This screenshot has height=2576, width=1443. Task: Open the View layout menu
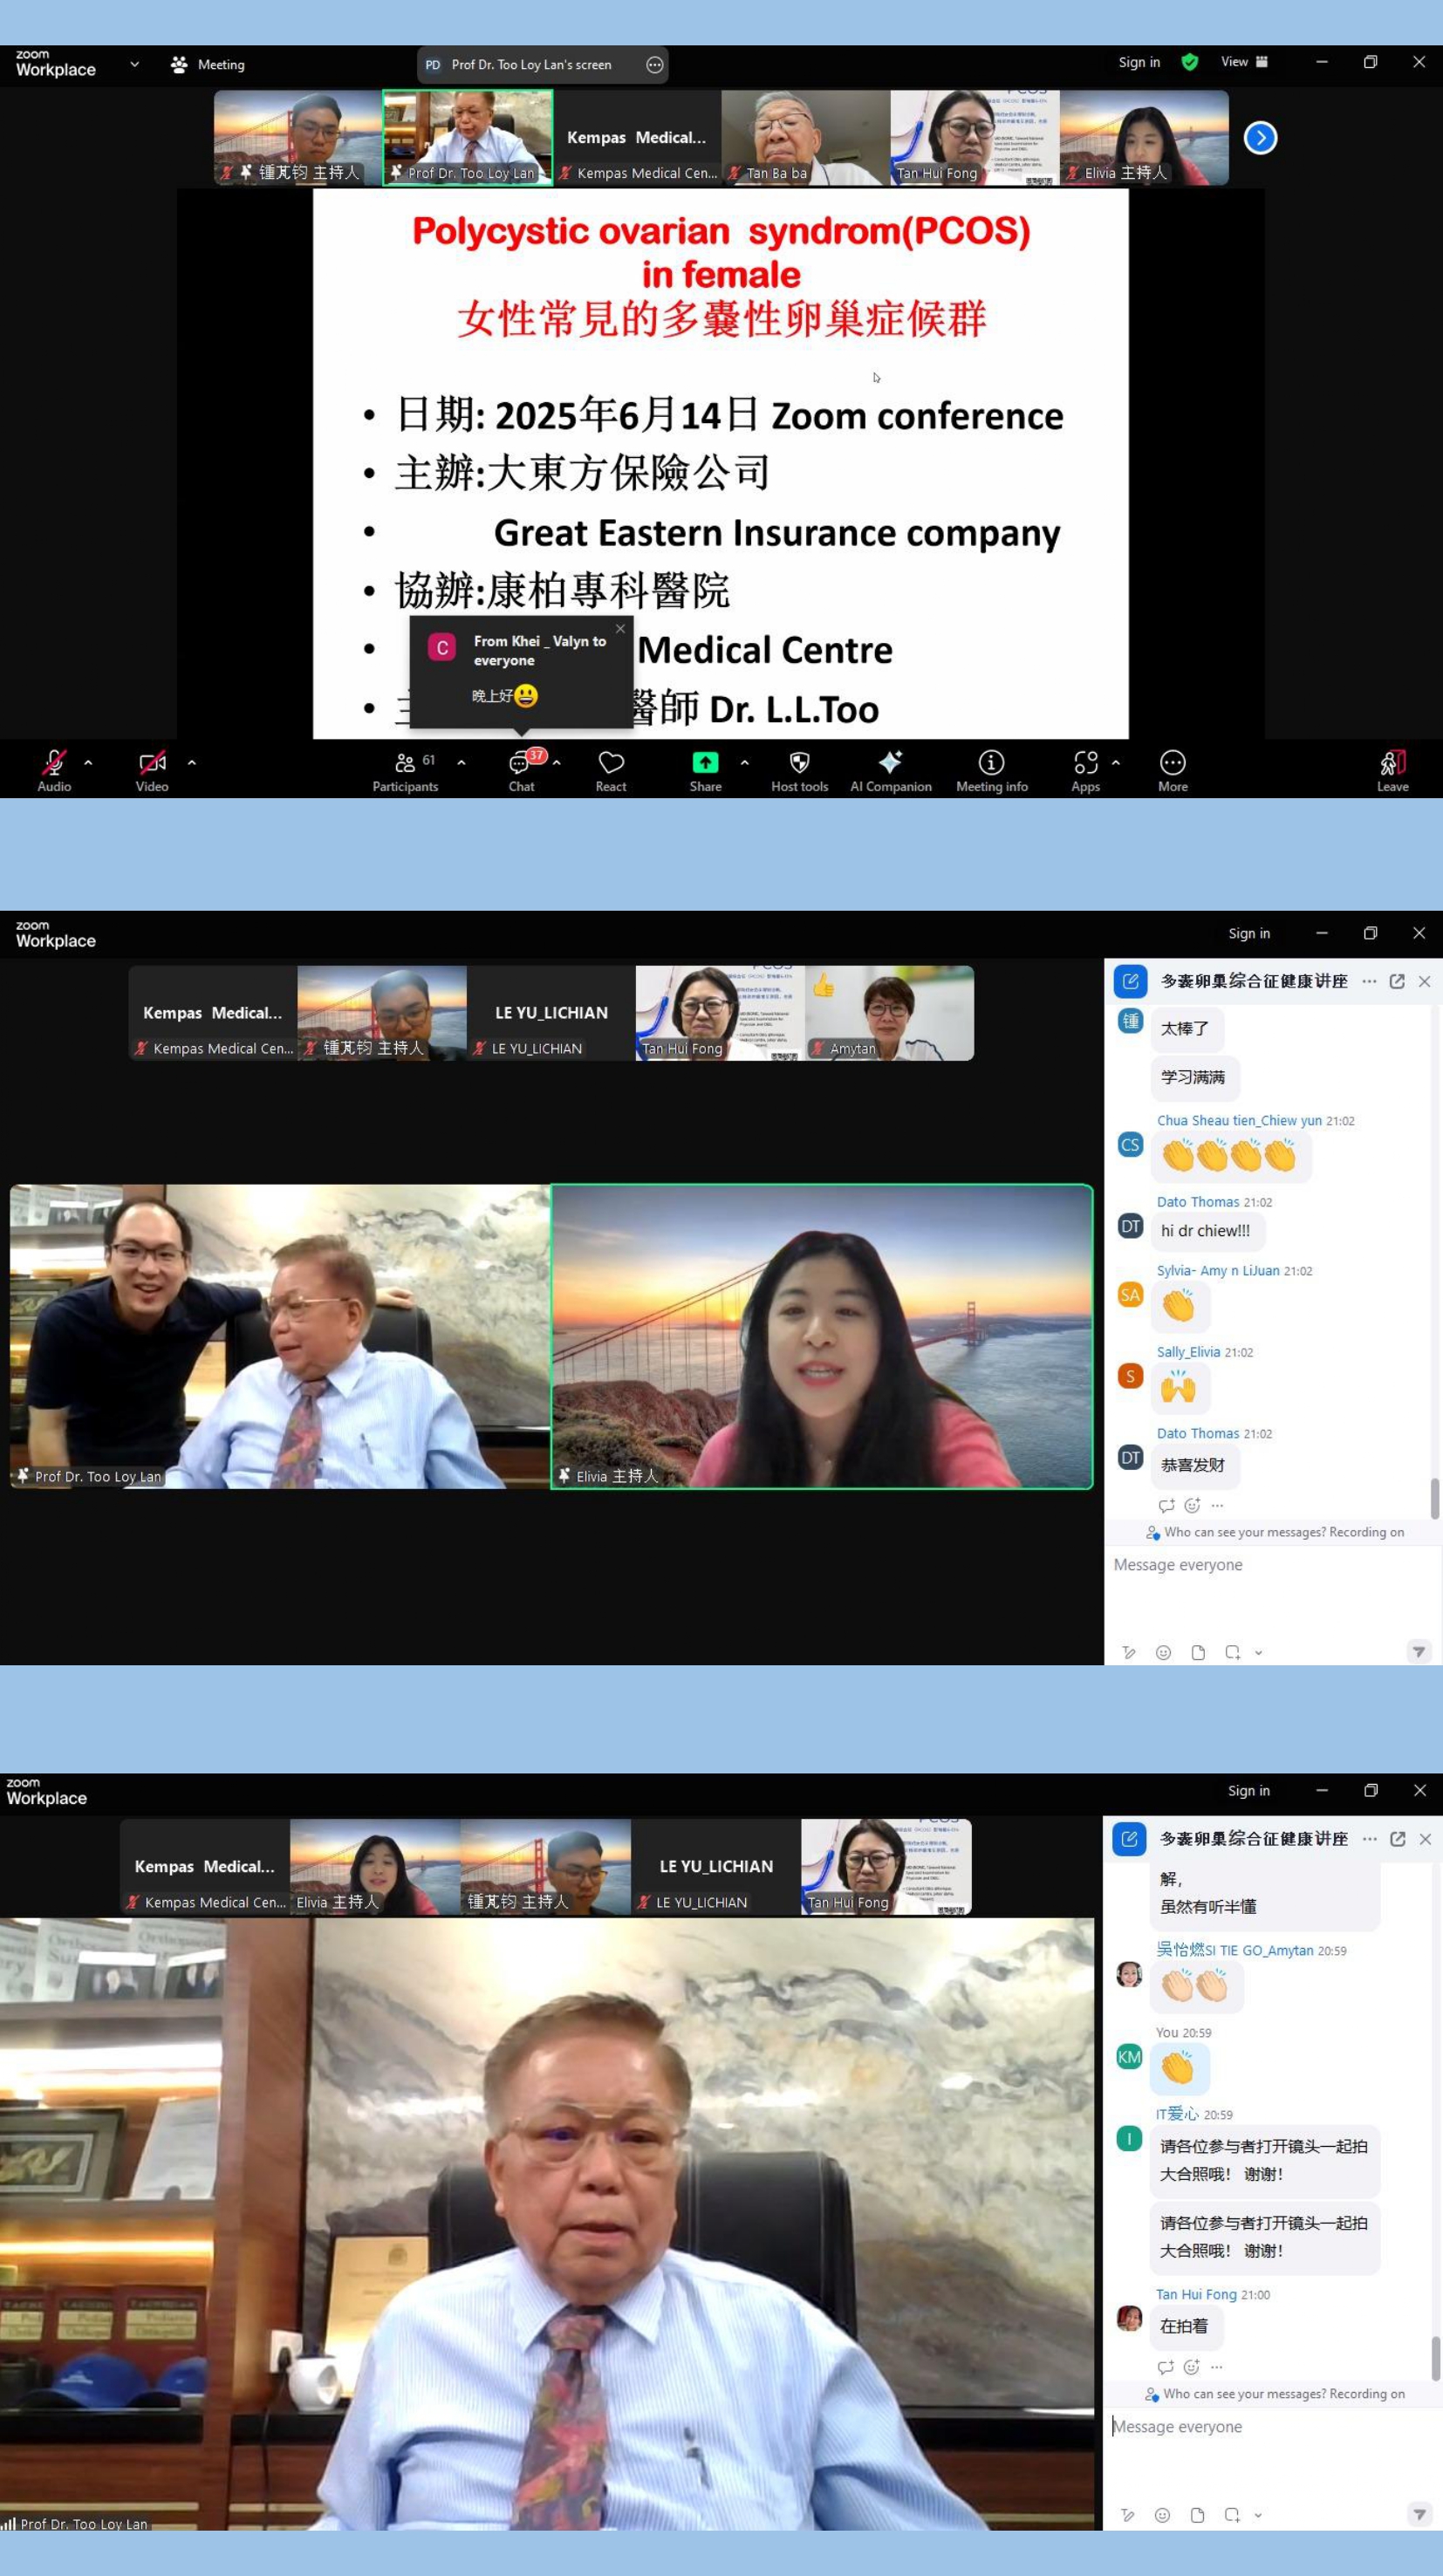[1243, 62]
